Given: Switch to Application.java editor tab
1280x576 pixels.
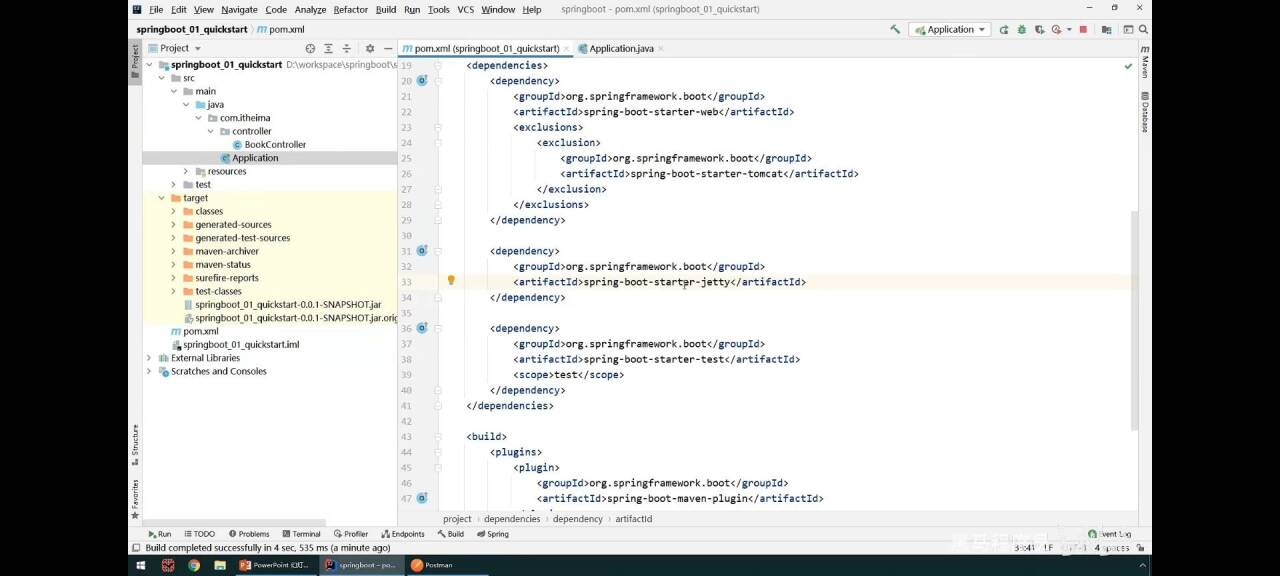Looking at the screenshot, I should point(620,48).
